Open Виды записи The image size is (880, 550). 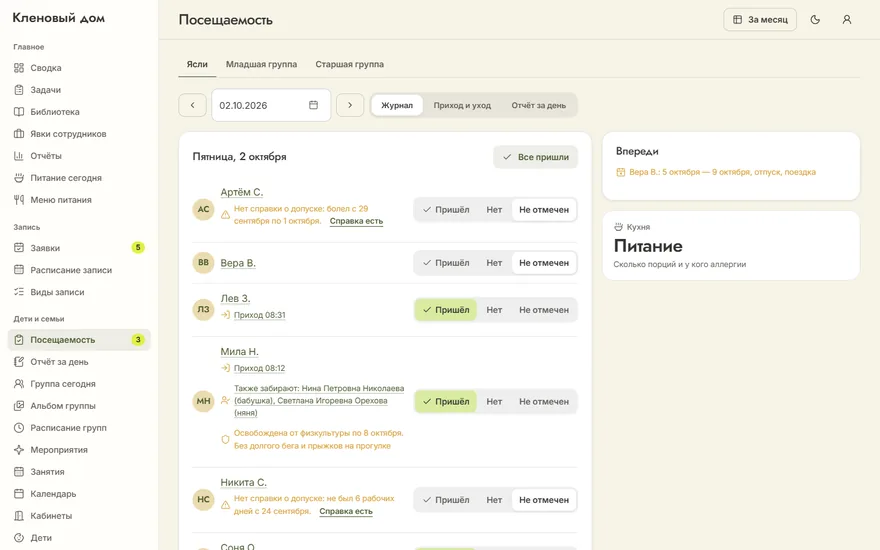[79, 292]
